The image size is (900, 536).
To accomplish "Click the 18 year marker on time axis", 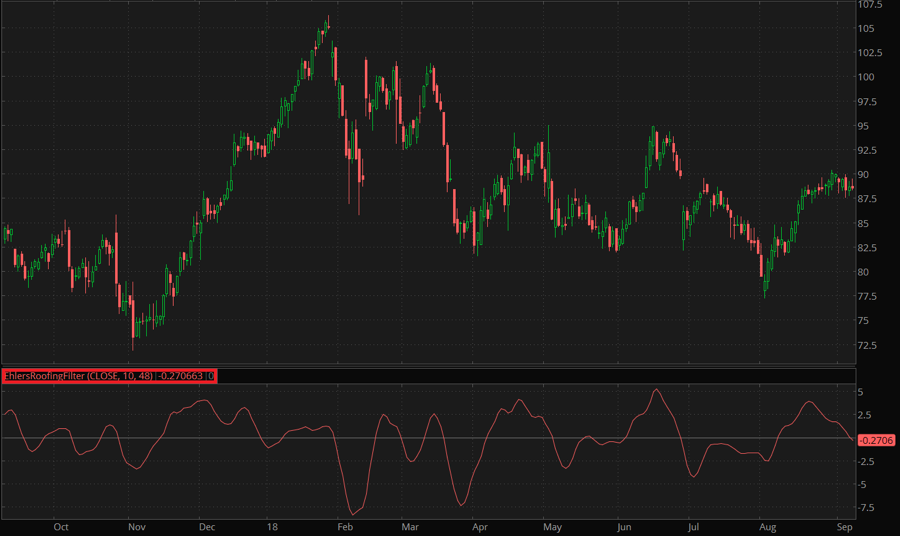I will pos(272,526).
